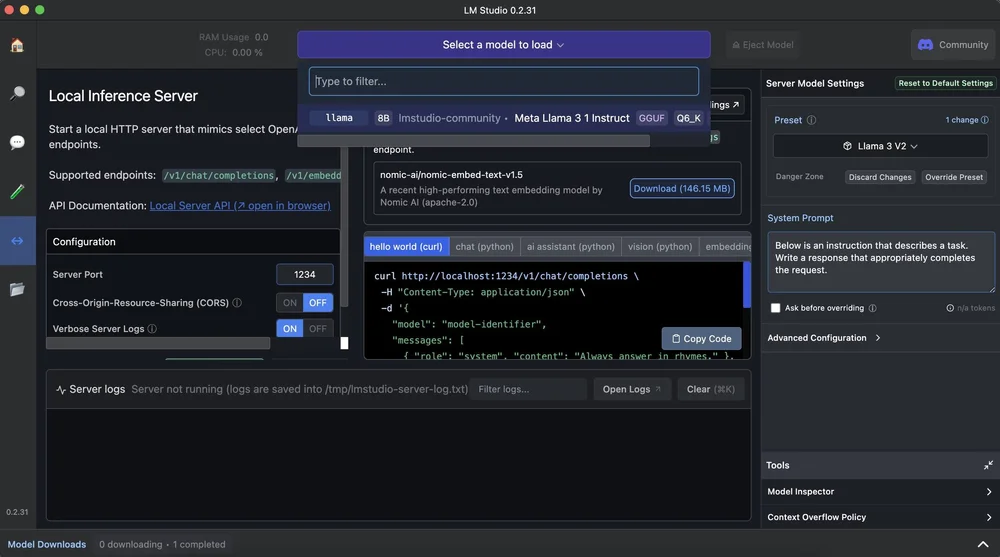Click the info icon beside Verbose Server Logs
This screenshot has width=1000, height=557.
(x=152, y=329)
